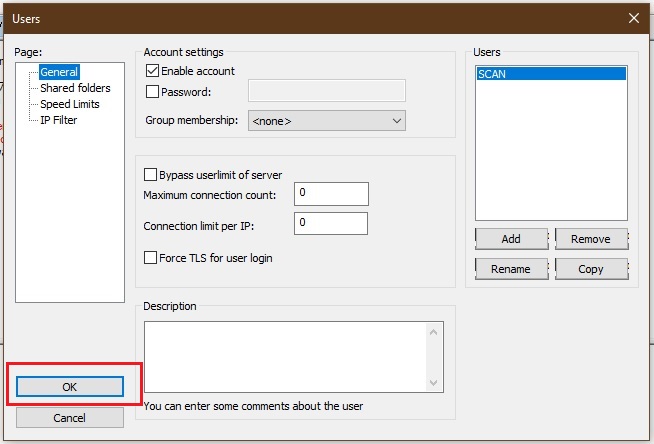
Task: Check Bypass userlimit of server
Action: click(152, 175)
